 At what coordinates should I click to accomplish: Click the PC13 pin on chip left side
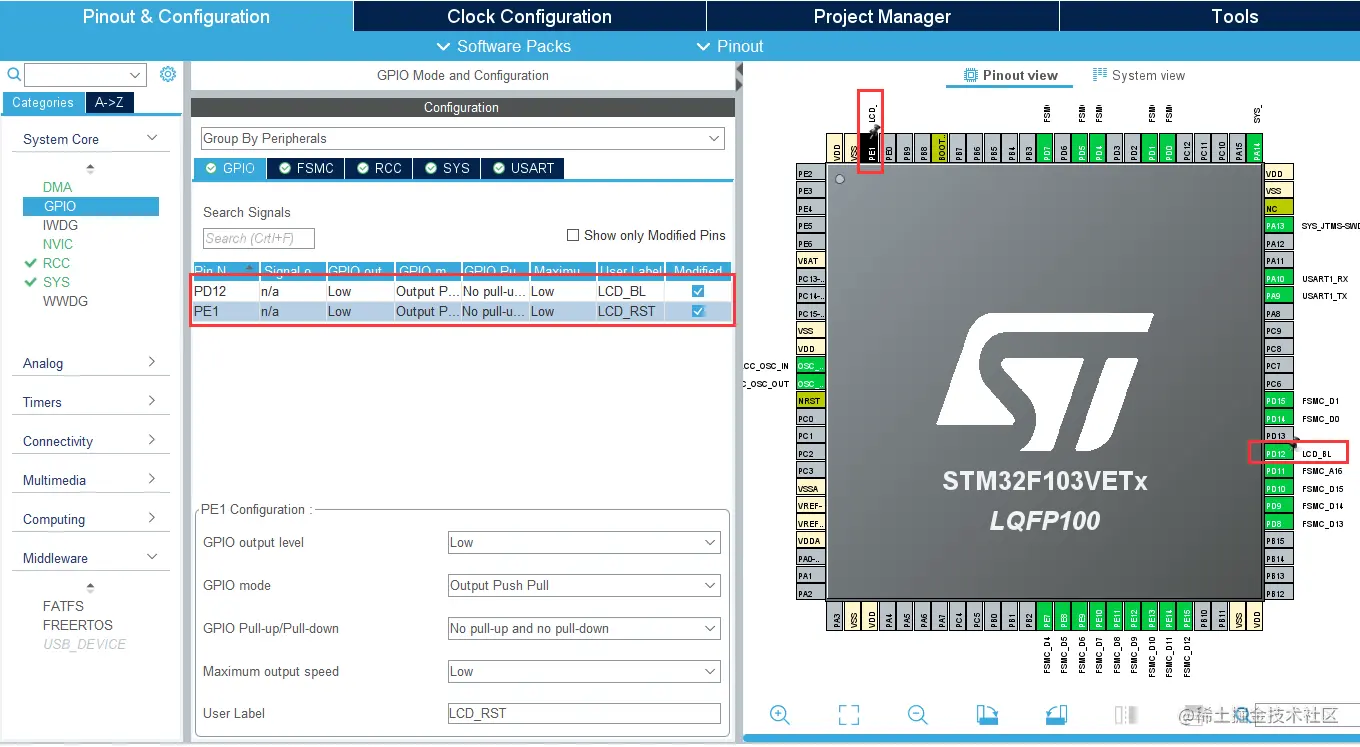pyautogui.click(x=810, y=279)
